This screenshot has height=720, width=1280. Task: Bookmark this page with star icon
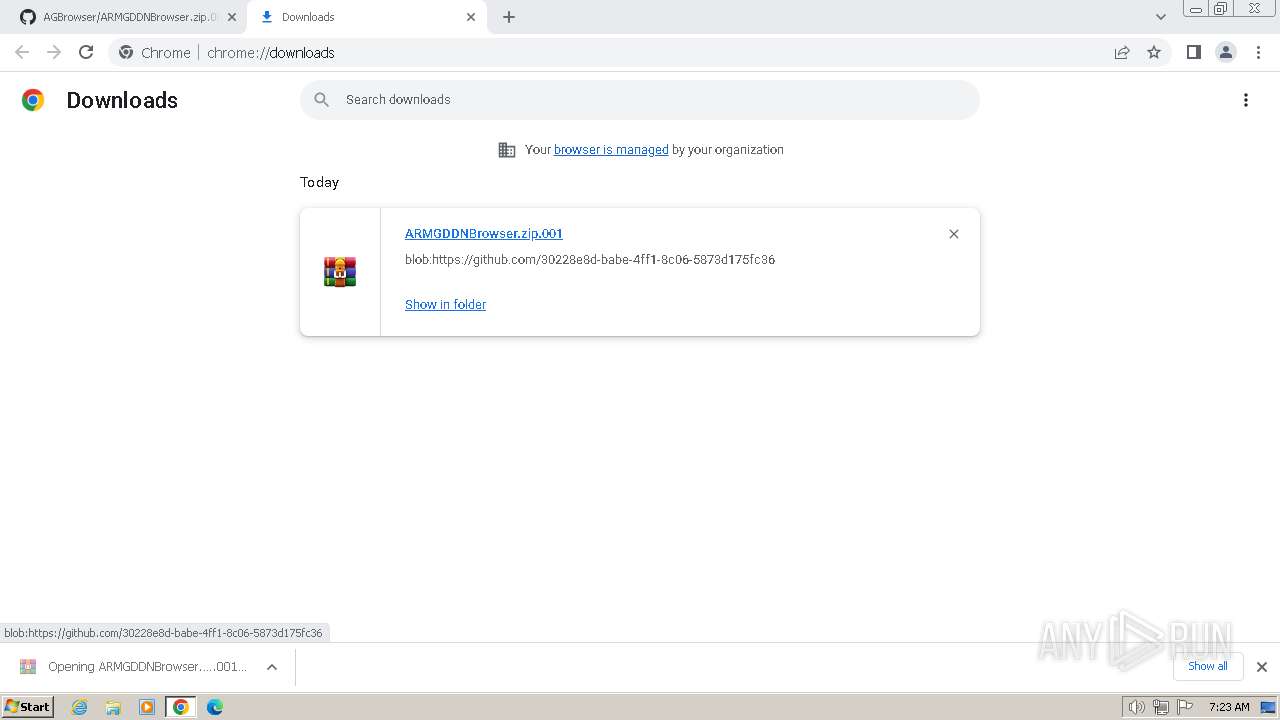pyautogui.click(x=1154, y=52)
